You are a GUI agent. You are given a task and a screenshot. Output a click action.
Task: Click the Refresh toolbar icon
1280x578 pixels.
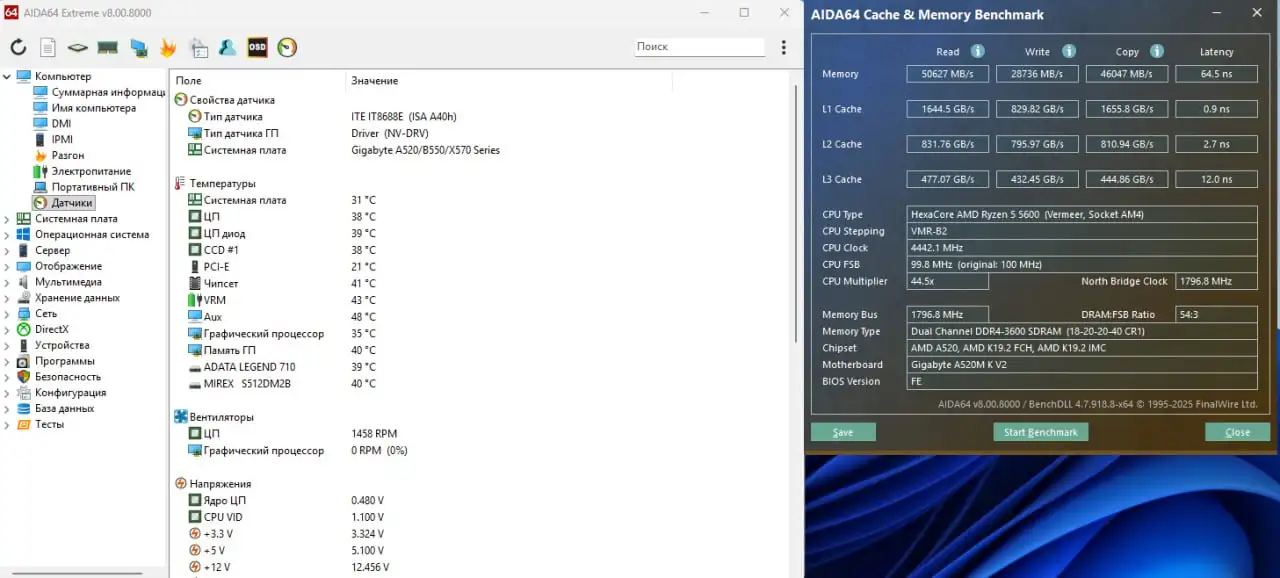click(18, 47)
